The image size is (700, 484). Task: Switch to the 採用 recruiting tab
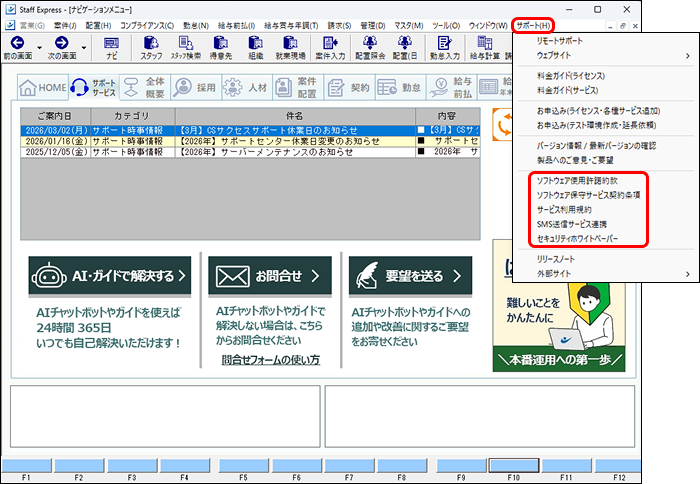pyautogui.click(x=196, y=88)
